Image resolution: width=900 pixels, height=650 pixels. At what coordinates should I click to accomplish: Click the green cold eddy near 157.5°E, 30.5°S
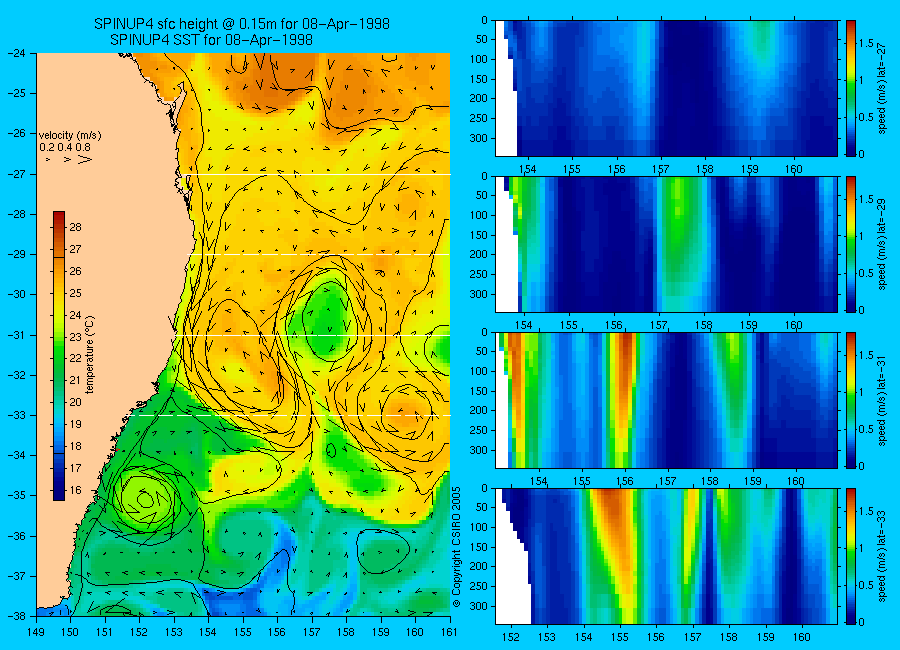pyautogui.click(x=328, y=320)
